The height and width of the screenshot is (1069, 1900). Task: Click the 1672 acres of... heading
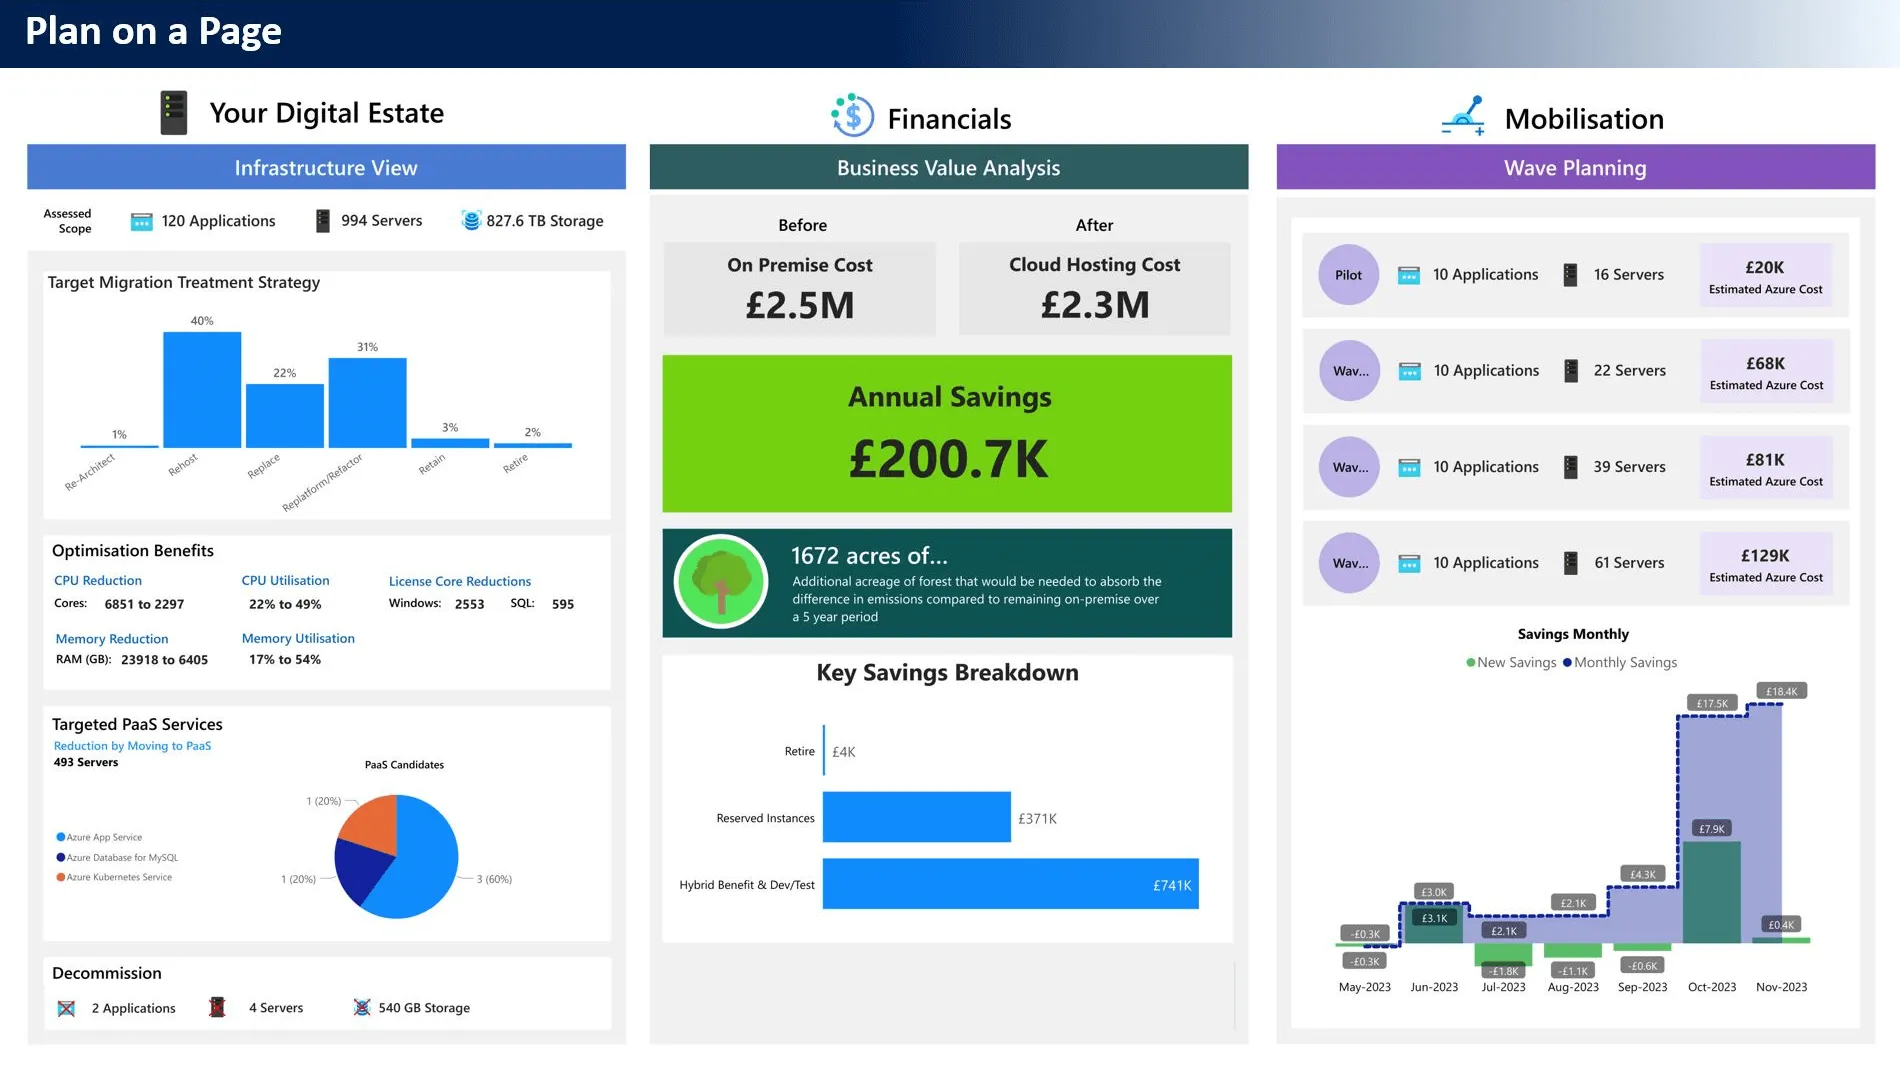tap(869, 556)
